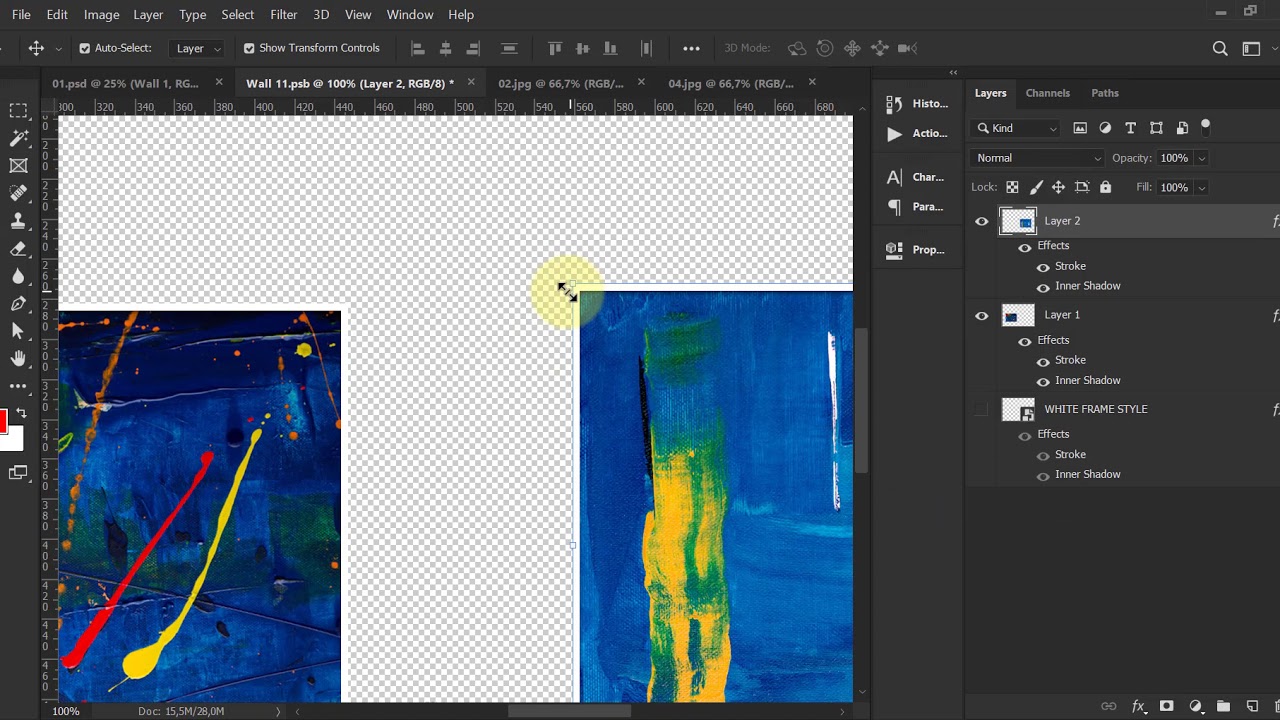Align horizontal centers in options bar
The image size is (1280, 720).
[446, 48]
